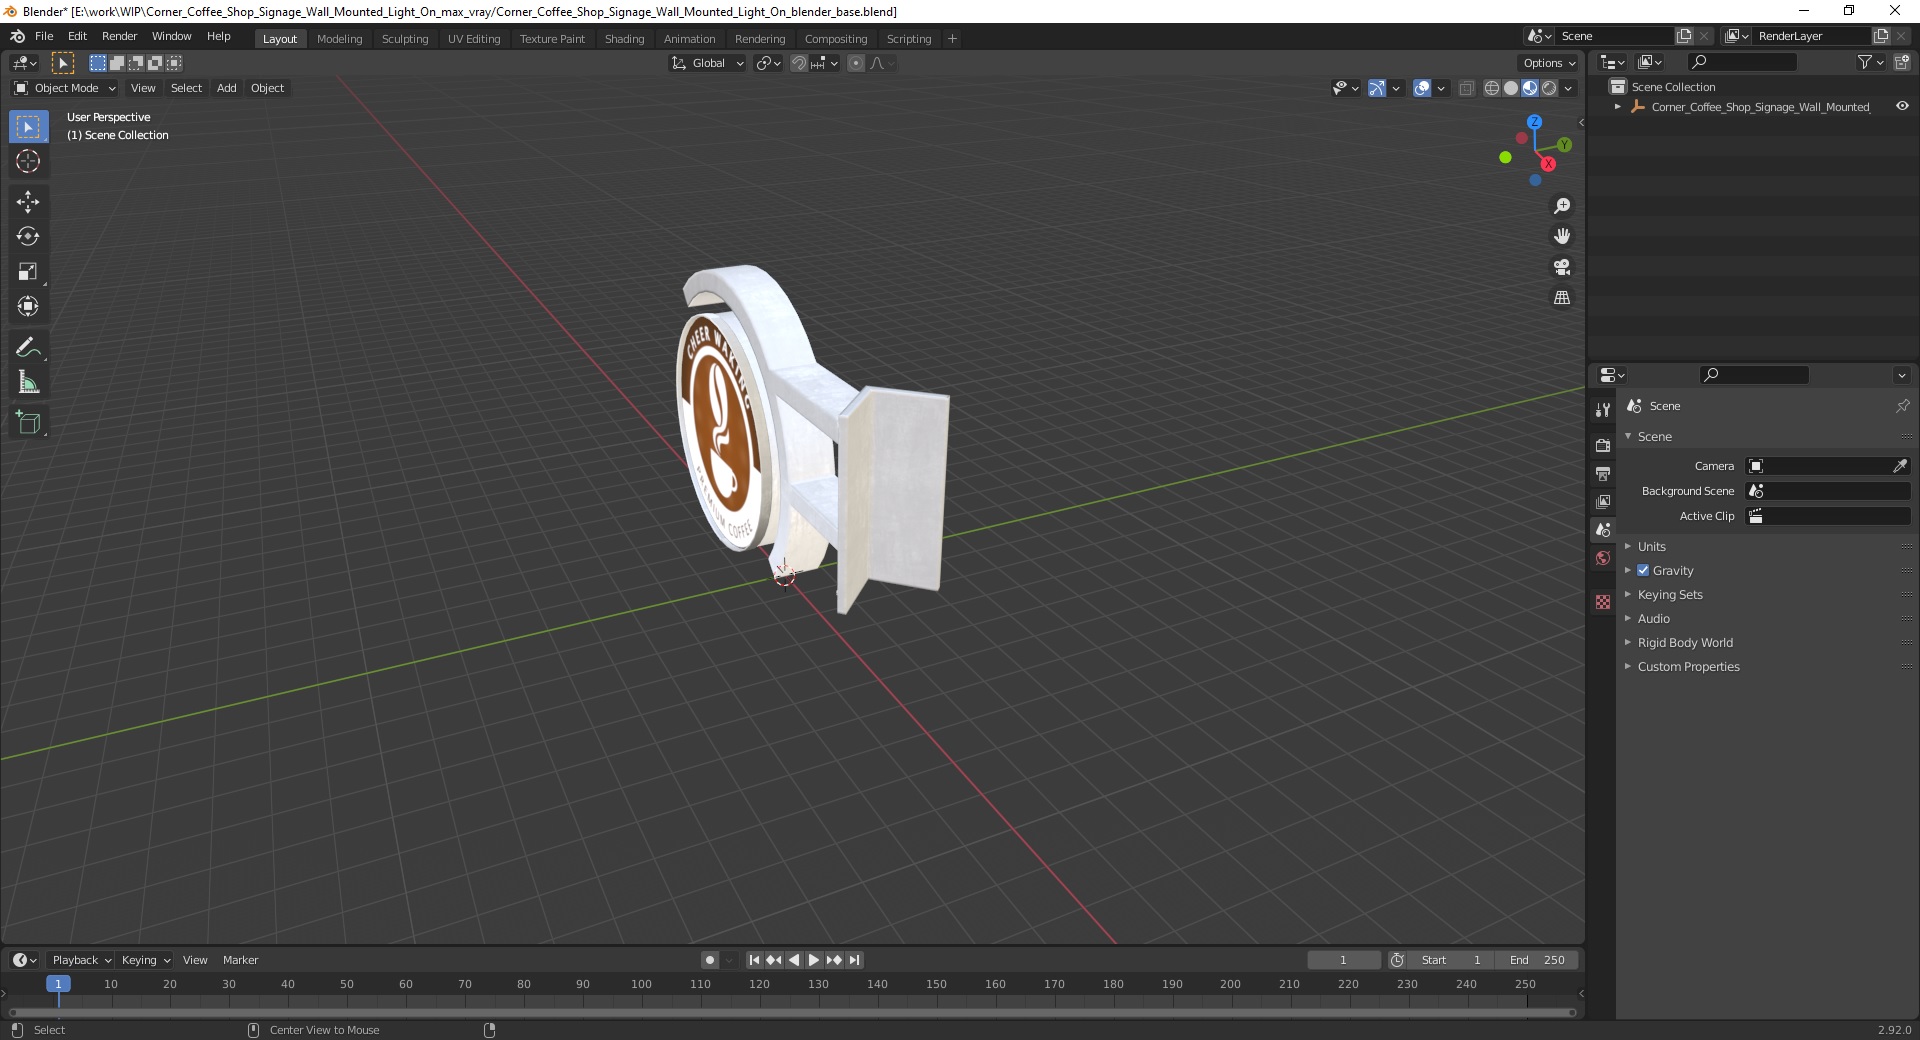
Task: Click the End frame 250 field
Action: click(1538, 960)
